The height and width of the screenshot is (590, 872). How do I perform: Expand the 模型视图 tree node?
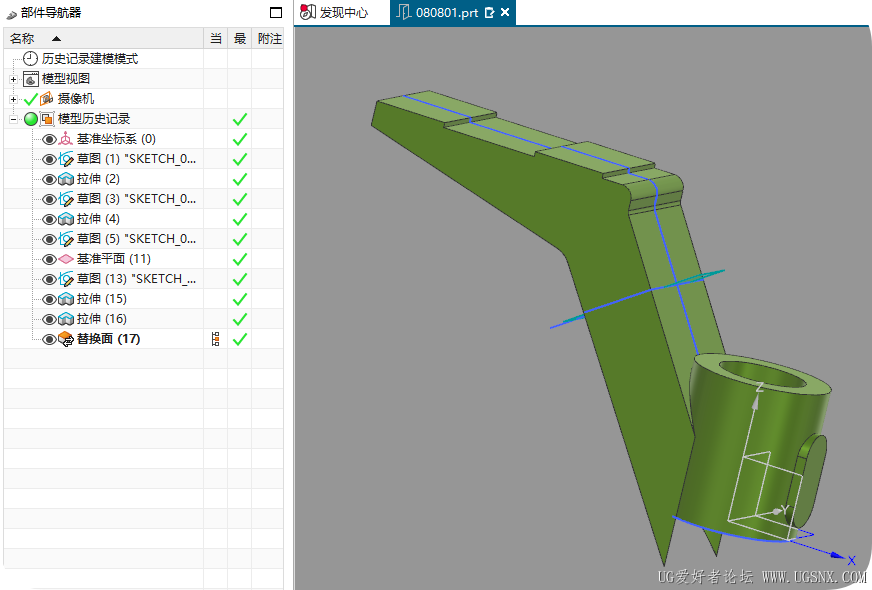click(13, 79)
